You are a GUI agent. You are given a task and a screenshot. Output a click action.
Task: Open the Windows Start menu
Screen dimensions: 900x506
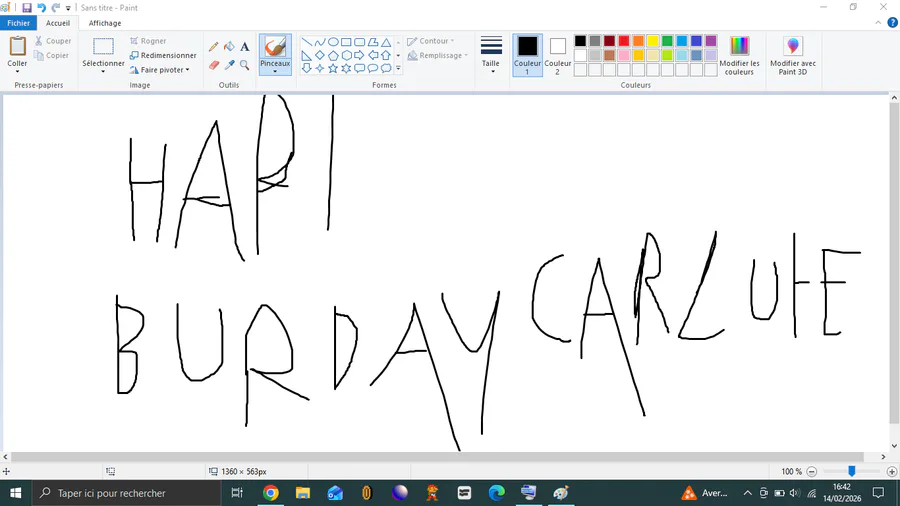point(15,493)
